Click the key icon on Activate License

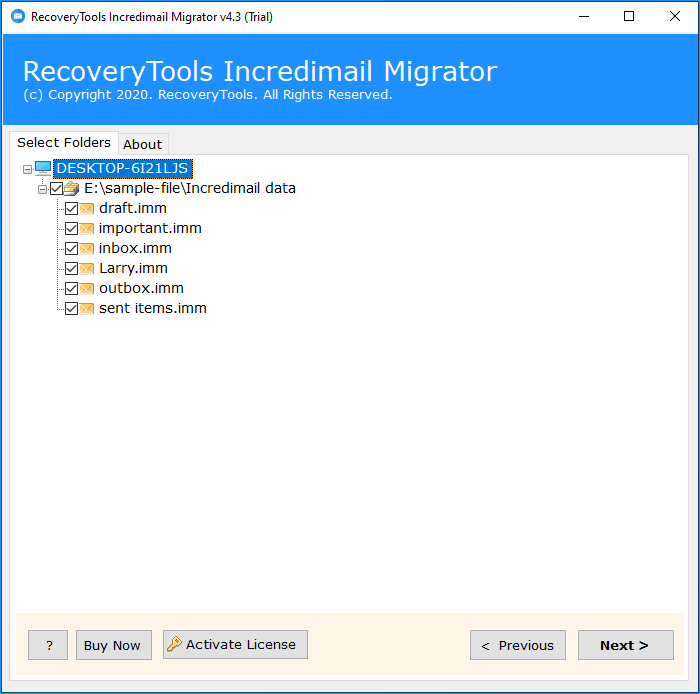click(x=174, y=644)
